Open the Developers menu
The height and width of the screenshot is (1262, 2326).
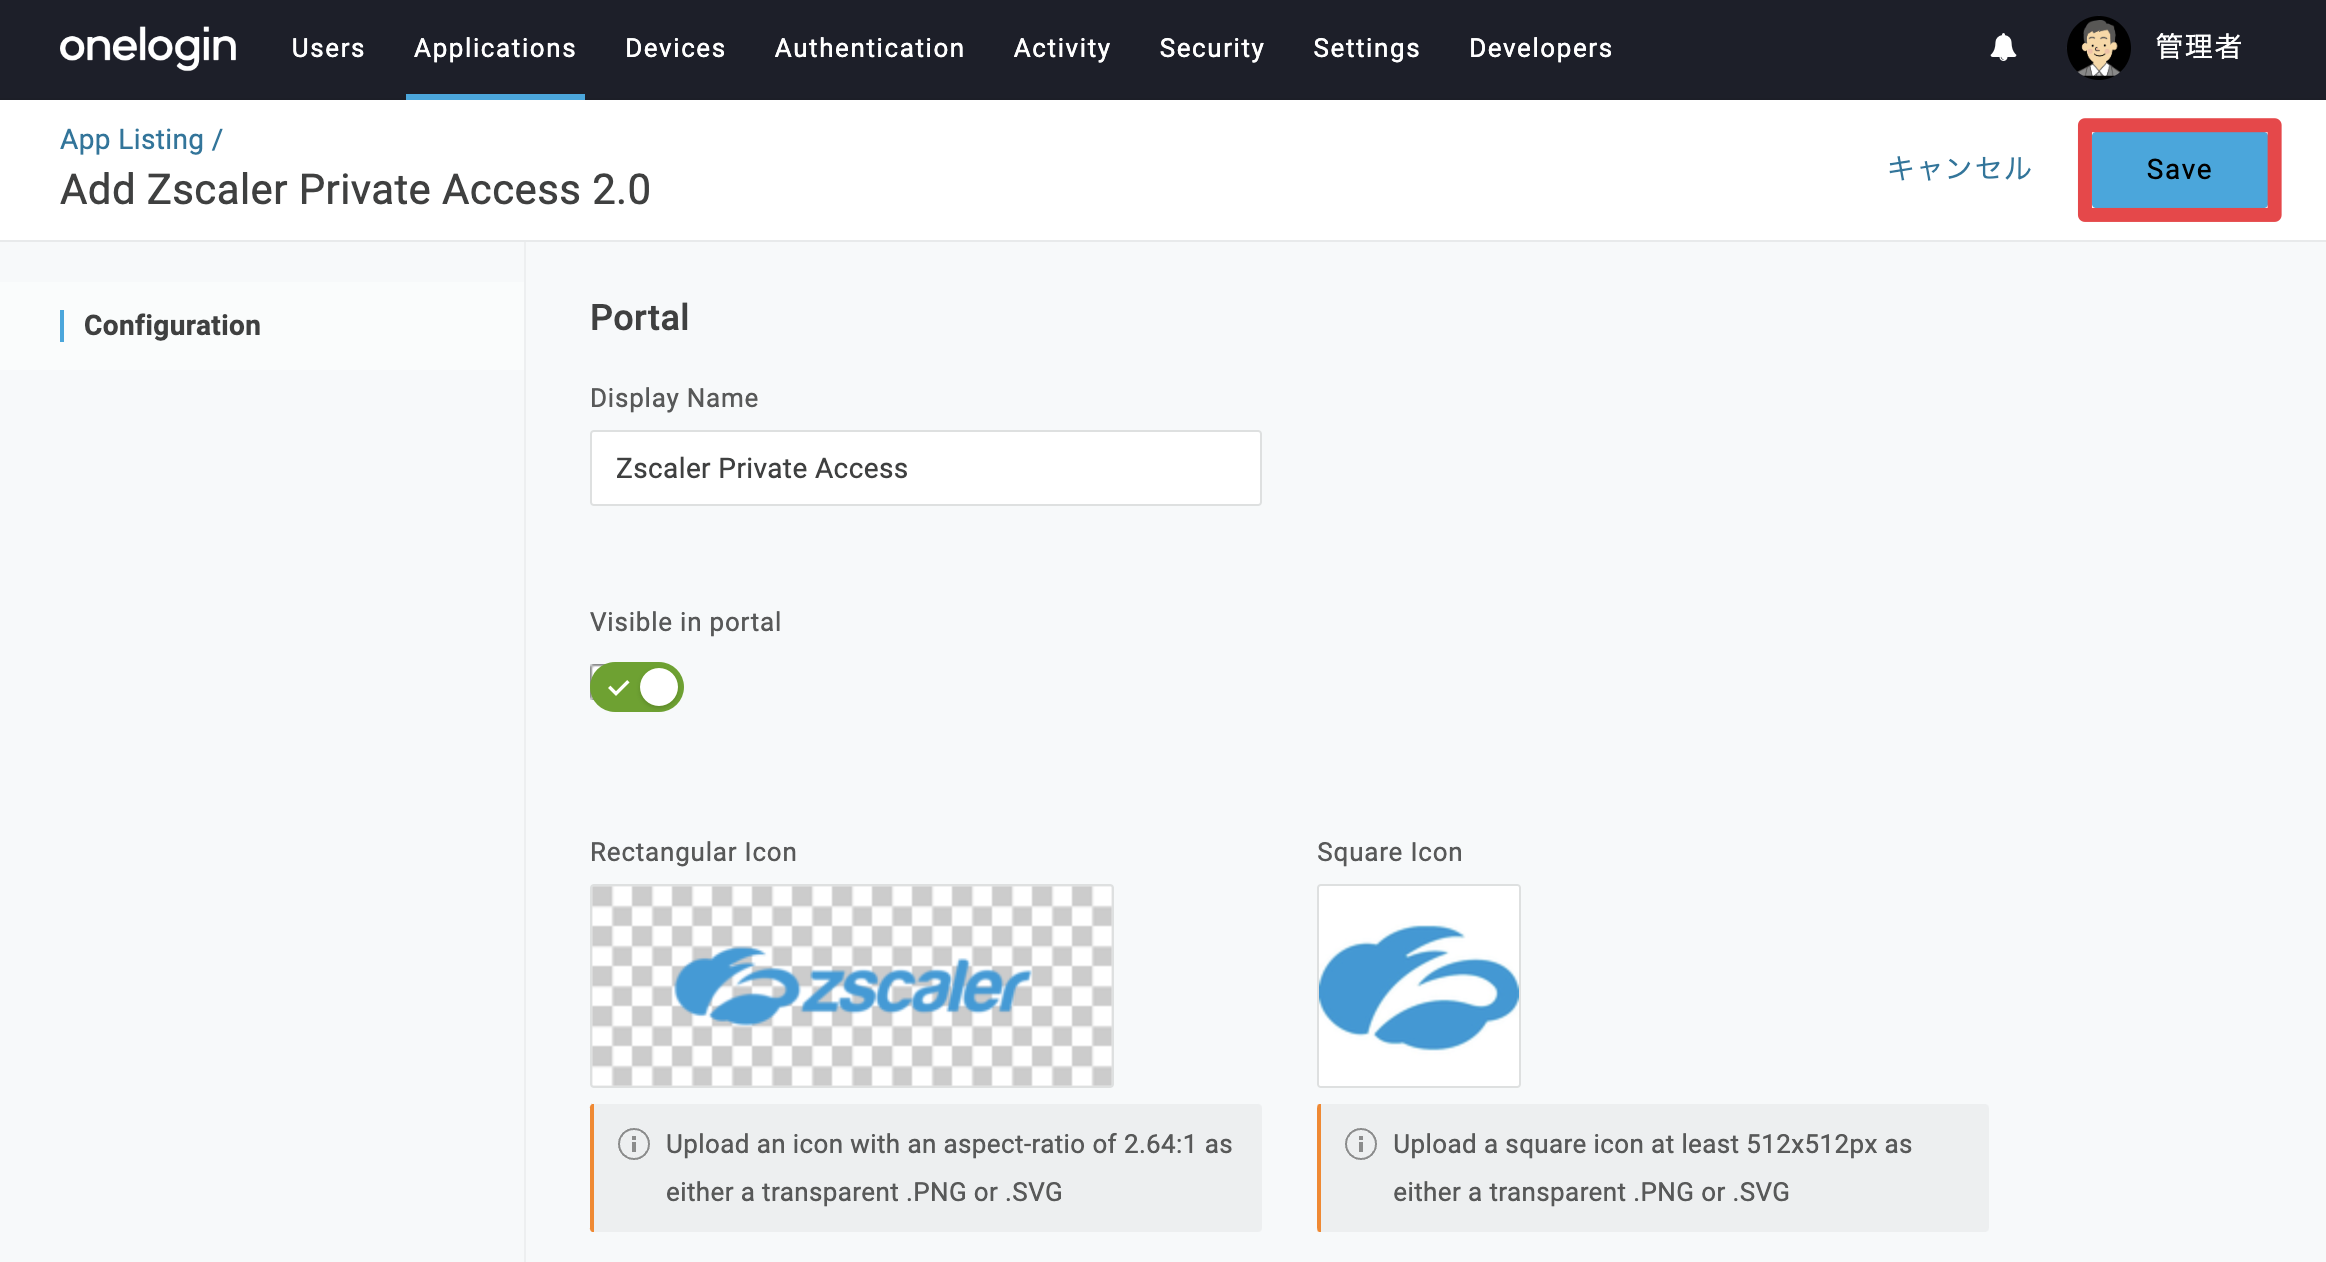click(1541, 48)
